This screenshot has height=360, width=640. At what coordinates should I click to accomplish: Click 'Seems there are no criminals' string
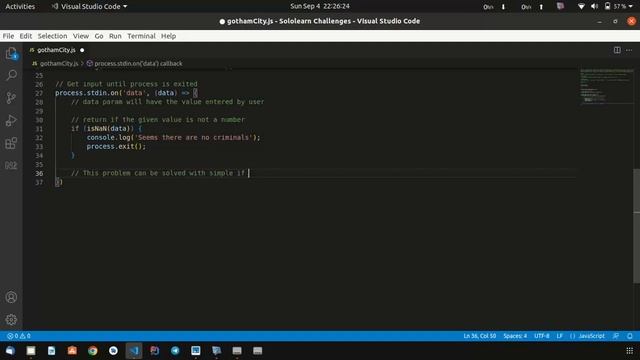(x=193, y=138)
